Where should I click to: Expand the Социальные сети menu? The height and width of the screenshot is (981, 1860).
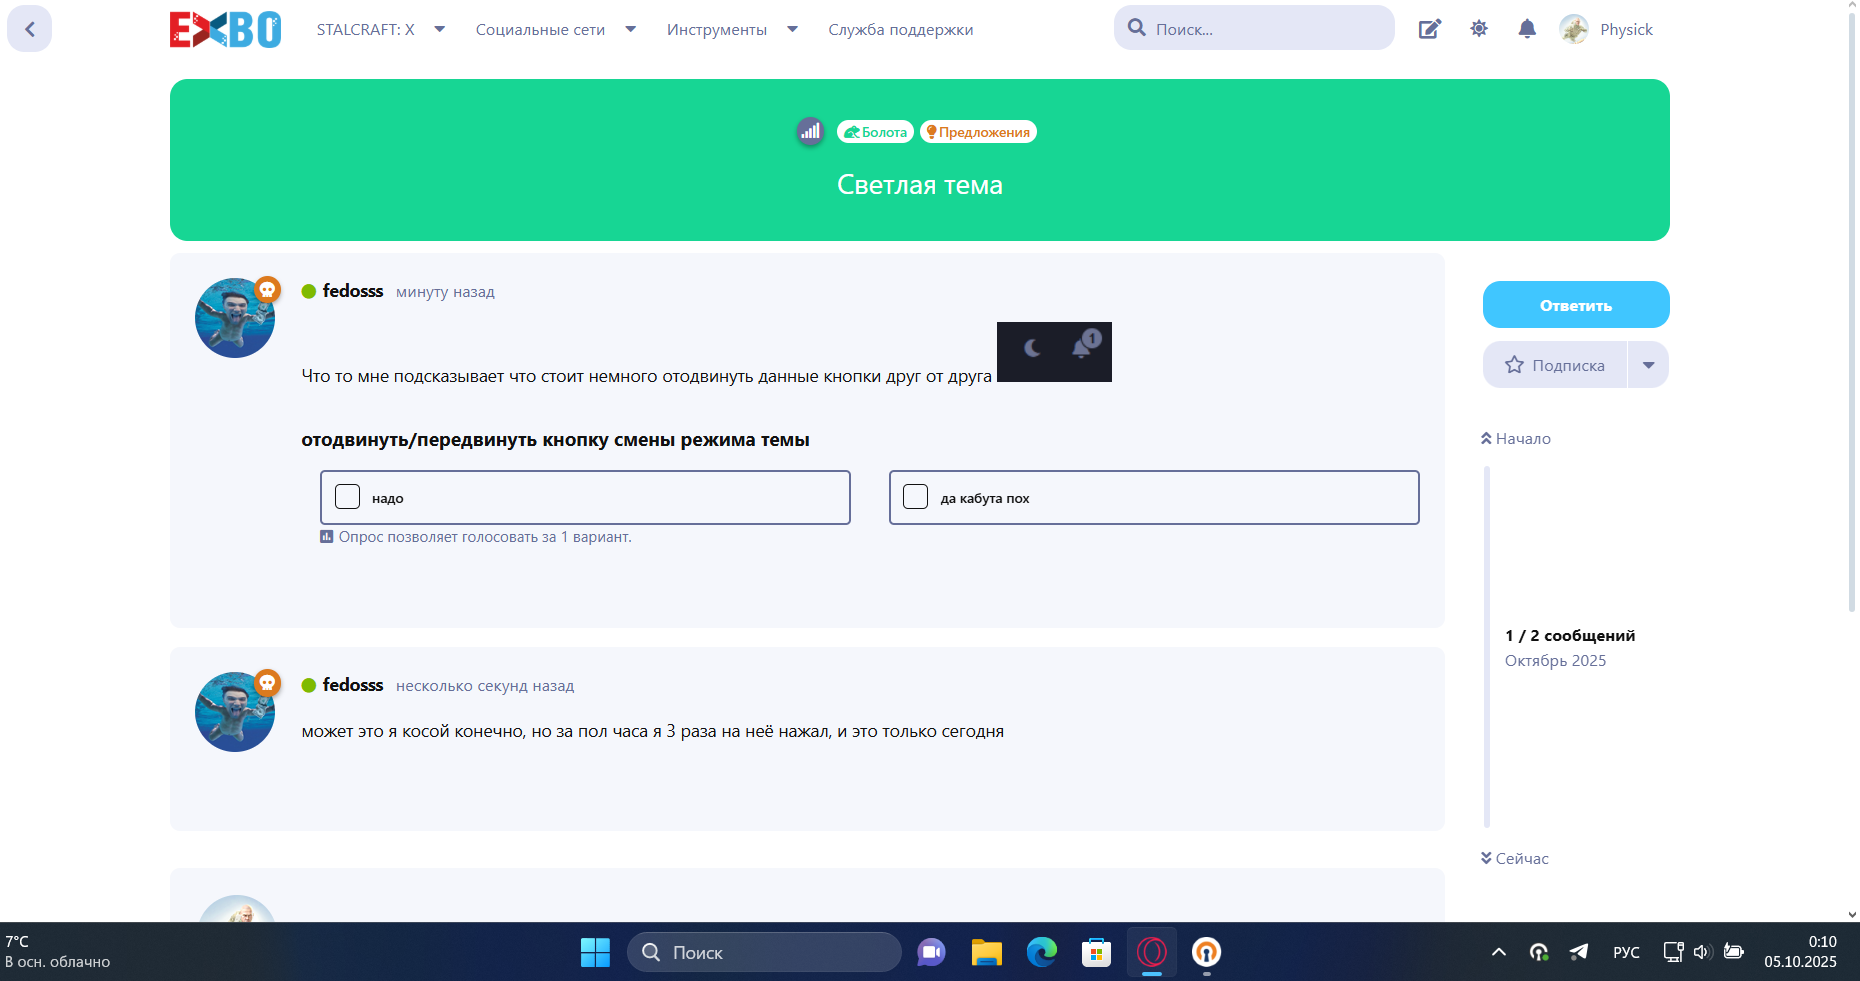pyautogui.click(x=555, y=29)
